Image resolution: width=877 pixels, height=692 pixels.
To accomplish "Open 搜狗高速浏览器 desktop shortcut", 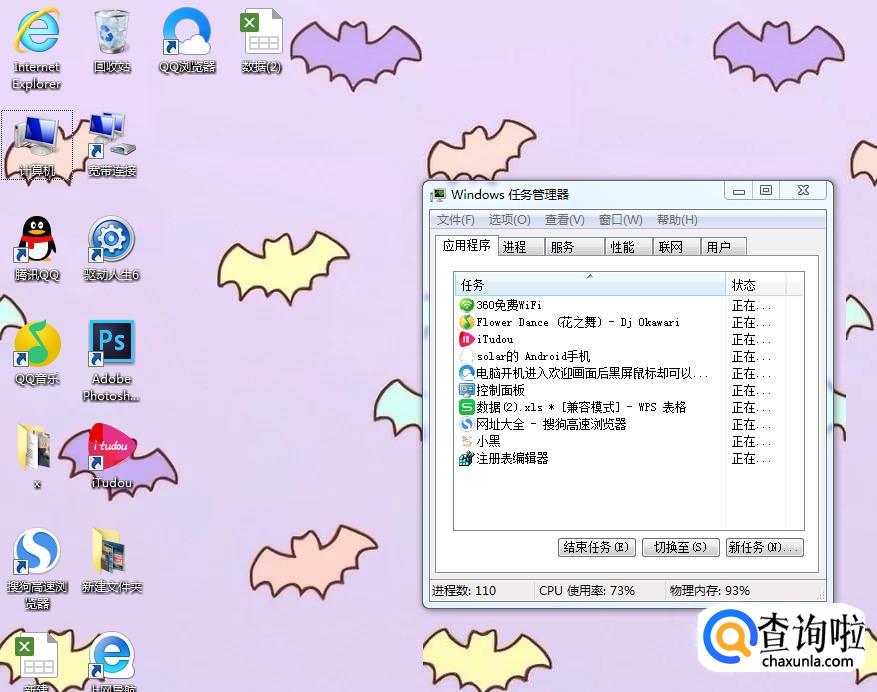I will pyautogui.click(x=37, y=552).
